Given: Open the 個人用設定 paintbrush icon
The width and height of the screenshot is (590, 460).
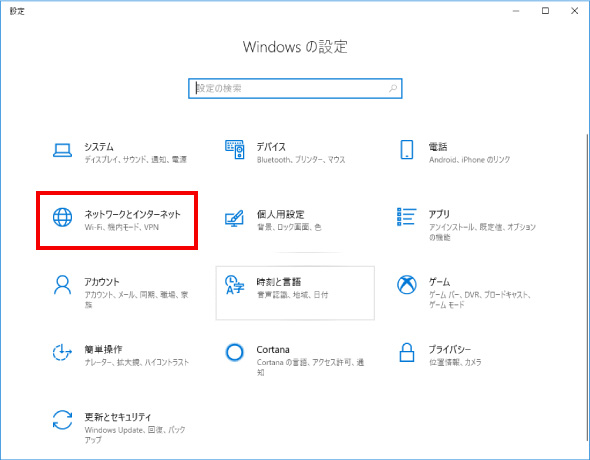Looking at the screenshot, I should coord(234,218).
